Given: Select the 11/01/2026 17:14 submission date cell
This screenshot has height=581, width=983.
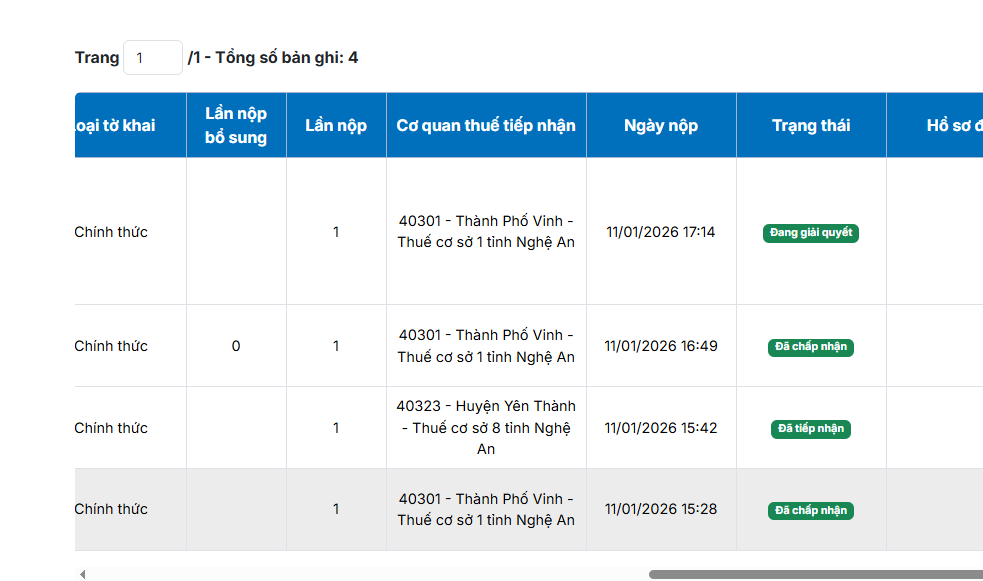Looking at the screenshot, I should tap(661, 232).
